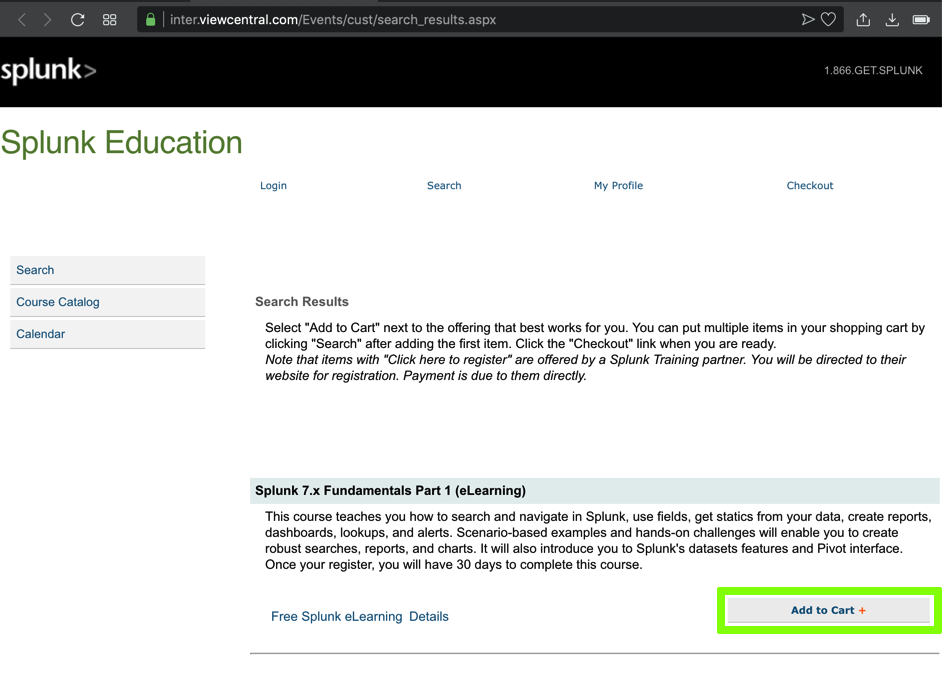Reload the current page
Viewport: 942px width, 682px height.
pyautogui.click(x=77, y=20)
